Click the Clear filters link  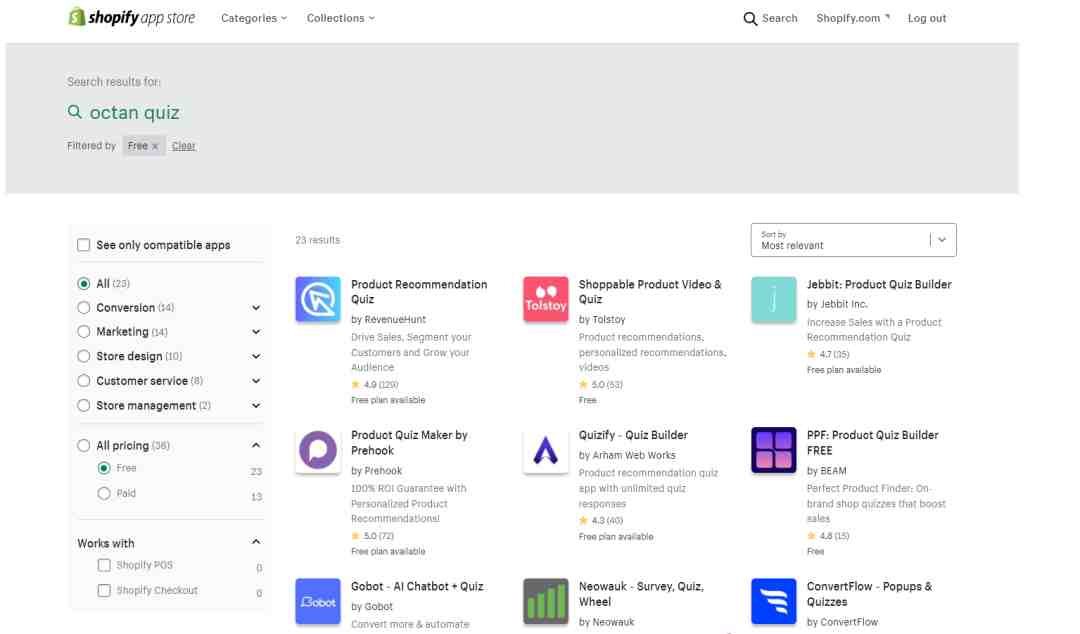tap(183, 146)
